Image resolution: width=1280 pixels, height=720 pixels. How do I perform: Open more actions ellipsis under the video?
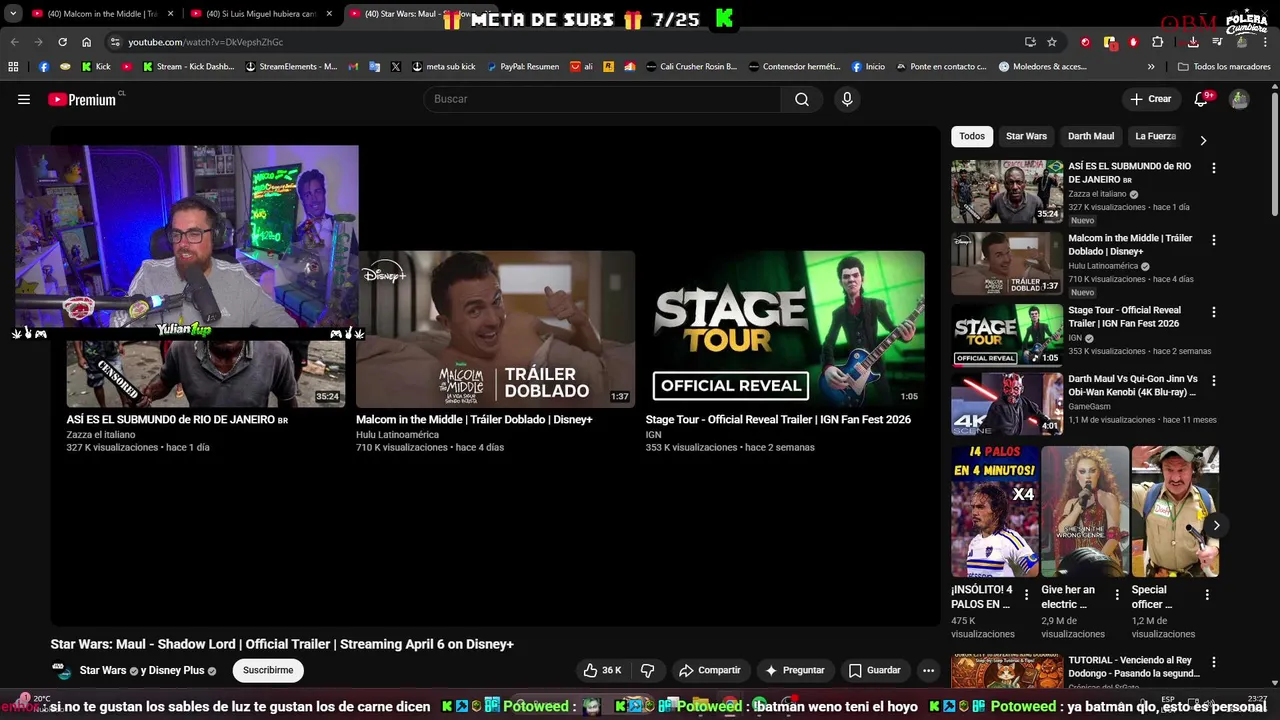click(928, 670)
